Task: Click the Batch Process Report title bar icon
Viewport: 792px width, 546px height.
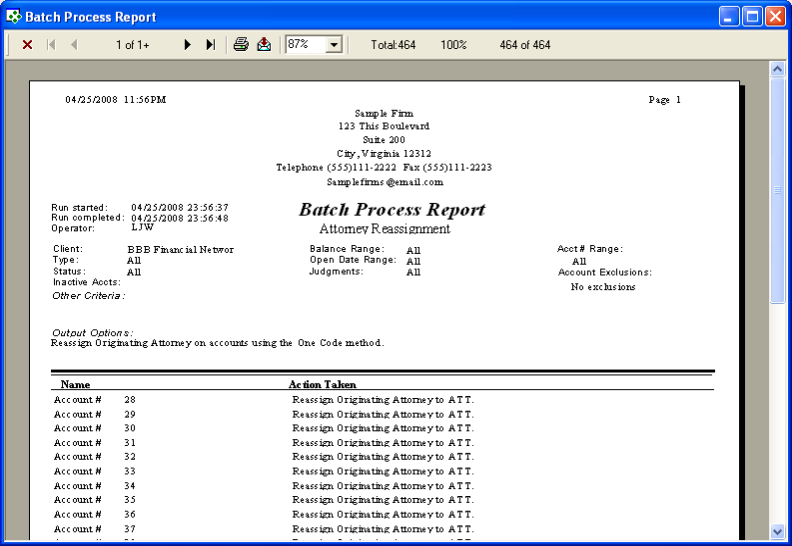Action: pos(13,16)
